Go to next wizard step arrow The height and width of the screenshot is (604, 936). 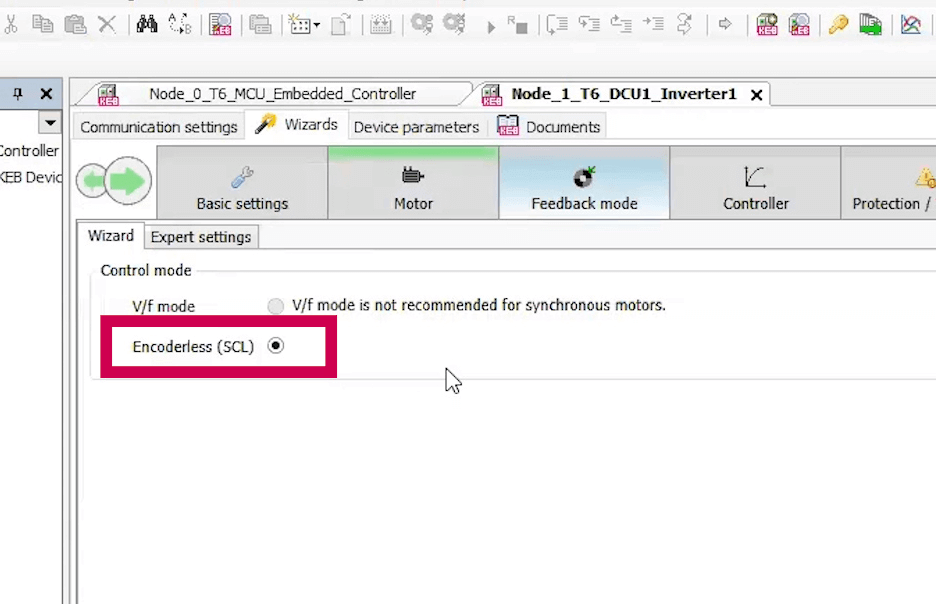click(x=128, y=180)
